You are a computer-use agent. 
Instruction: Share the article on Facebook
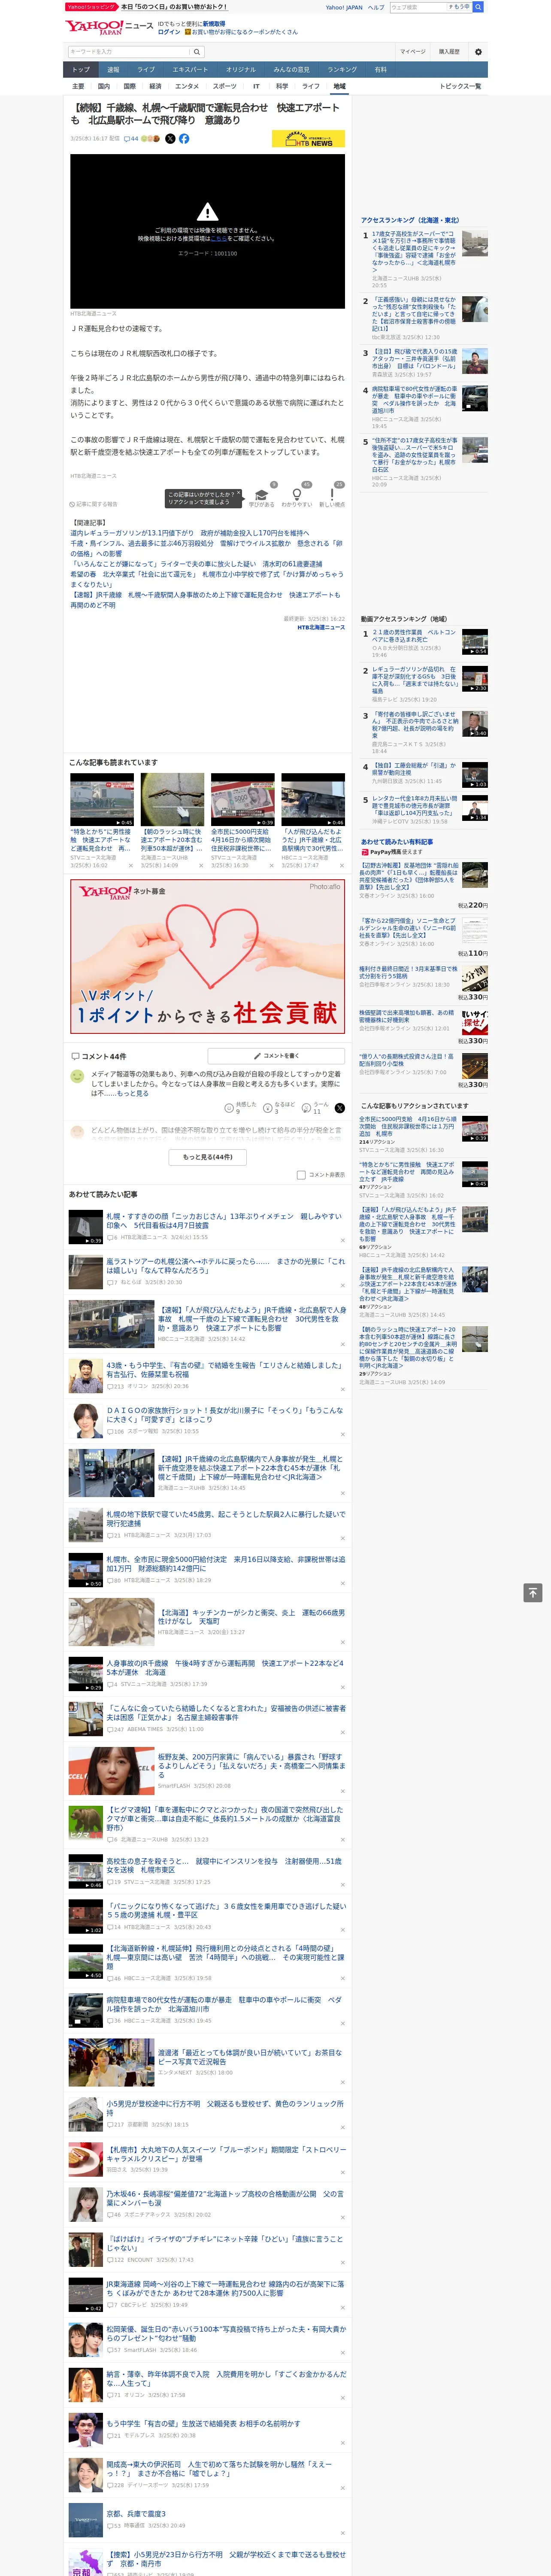pyautogui.click(x=184, y=139)
